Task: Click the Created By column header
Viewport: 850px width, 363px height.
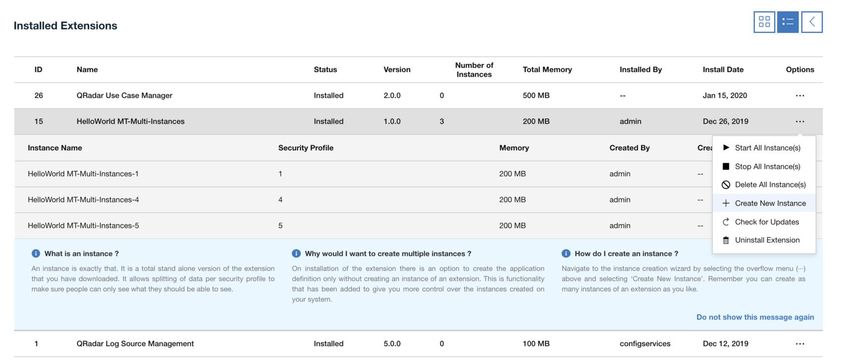Action: click(x=629, y=147)
